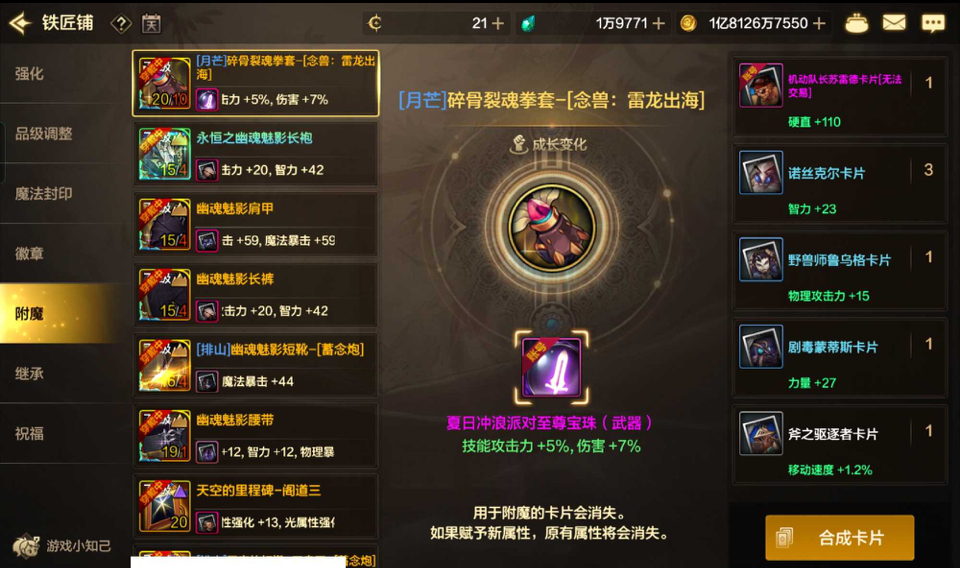Image resolution: width=960 pixels, height=568 pixels.
Task: Open 游戏小知己 assistant at bottom left
Action: pos(62,545)
